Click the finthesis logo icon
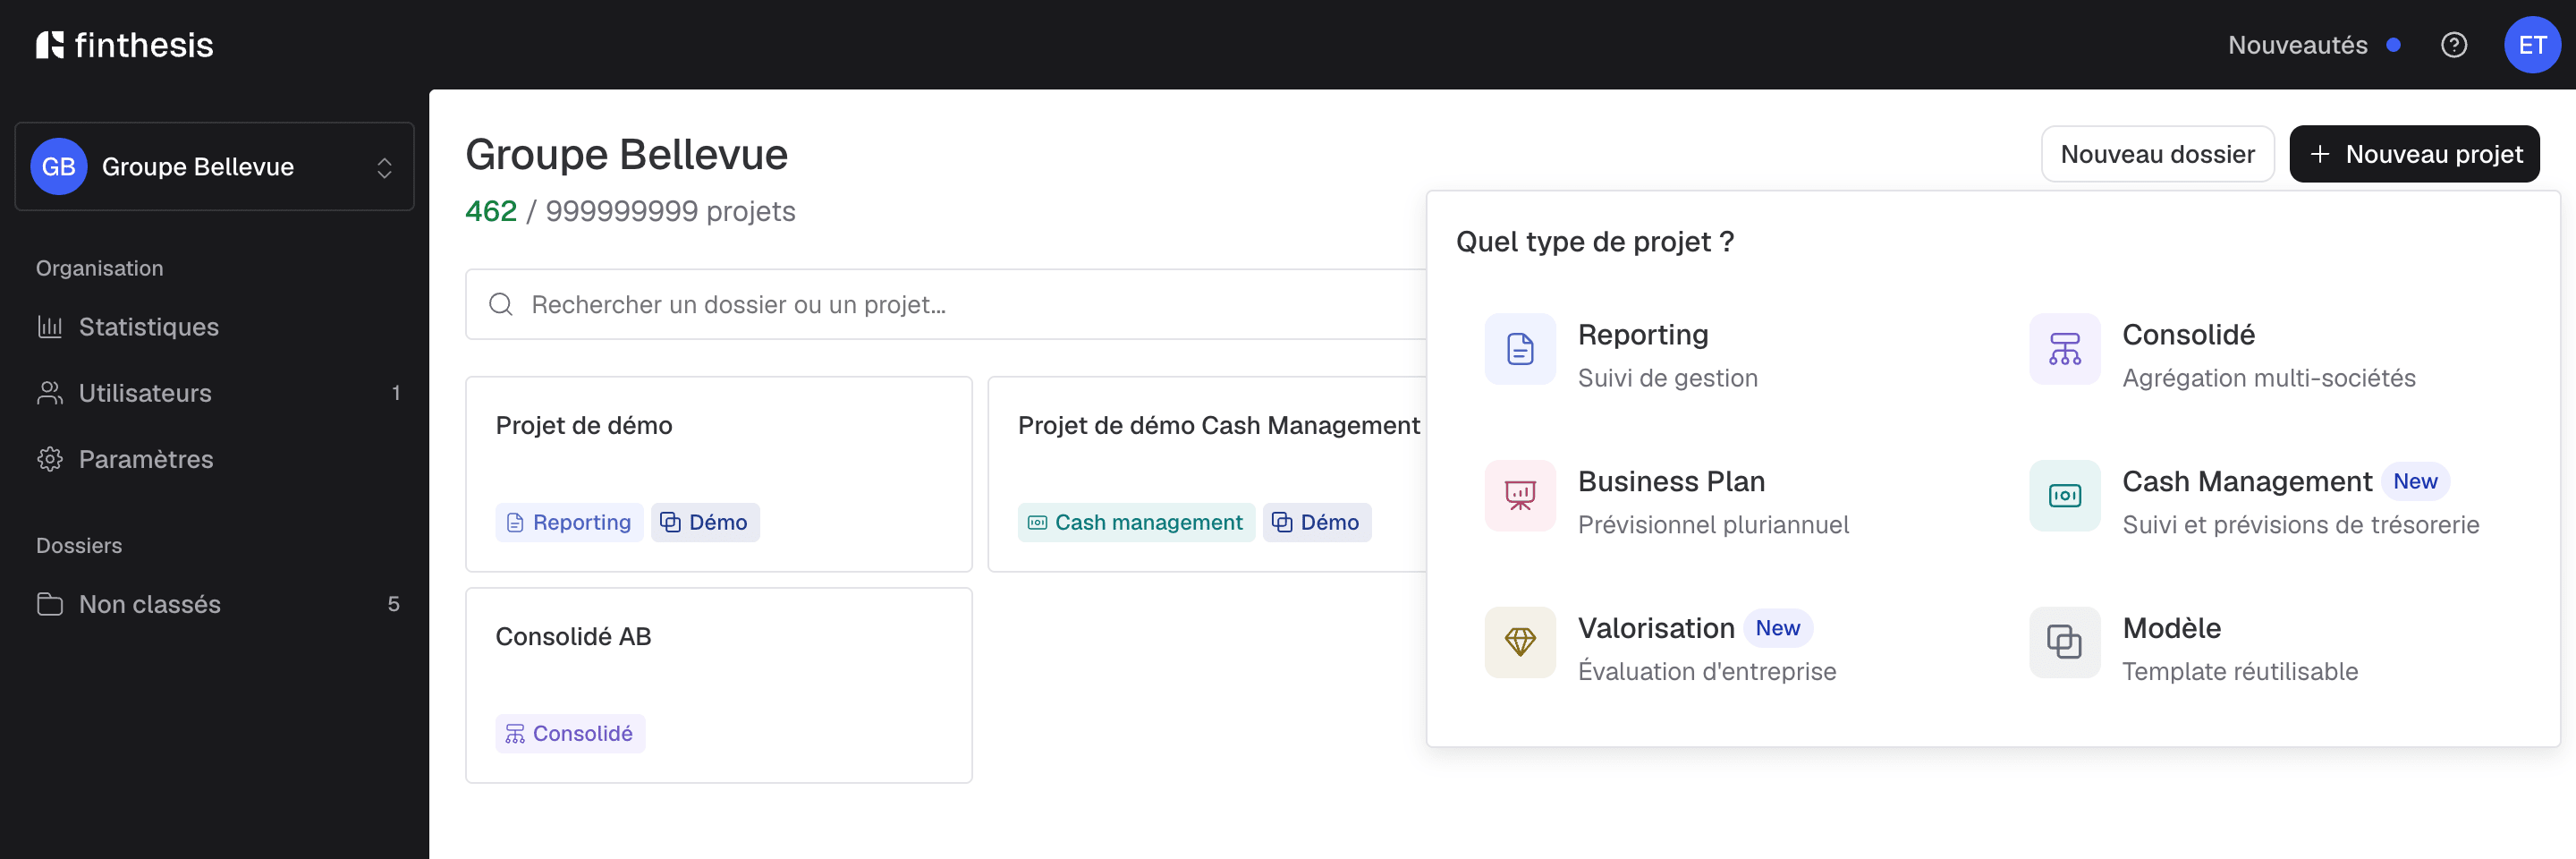 point(50,45)
